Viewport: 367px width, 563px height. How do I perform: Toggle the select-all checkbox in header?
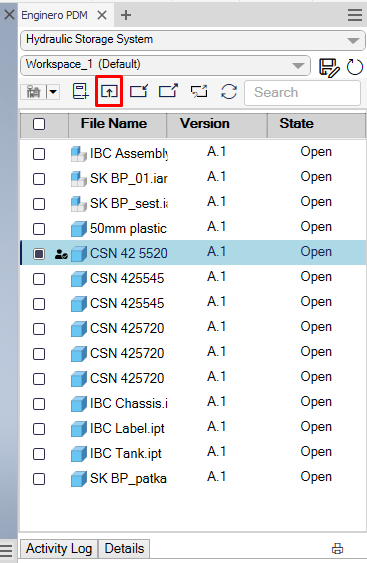pyautogui.click(x=39, y=124)
